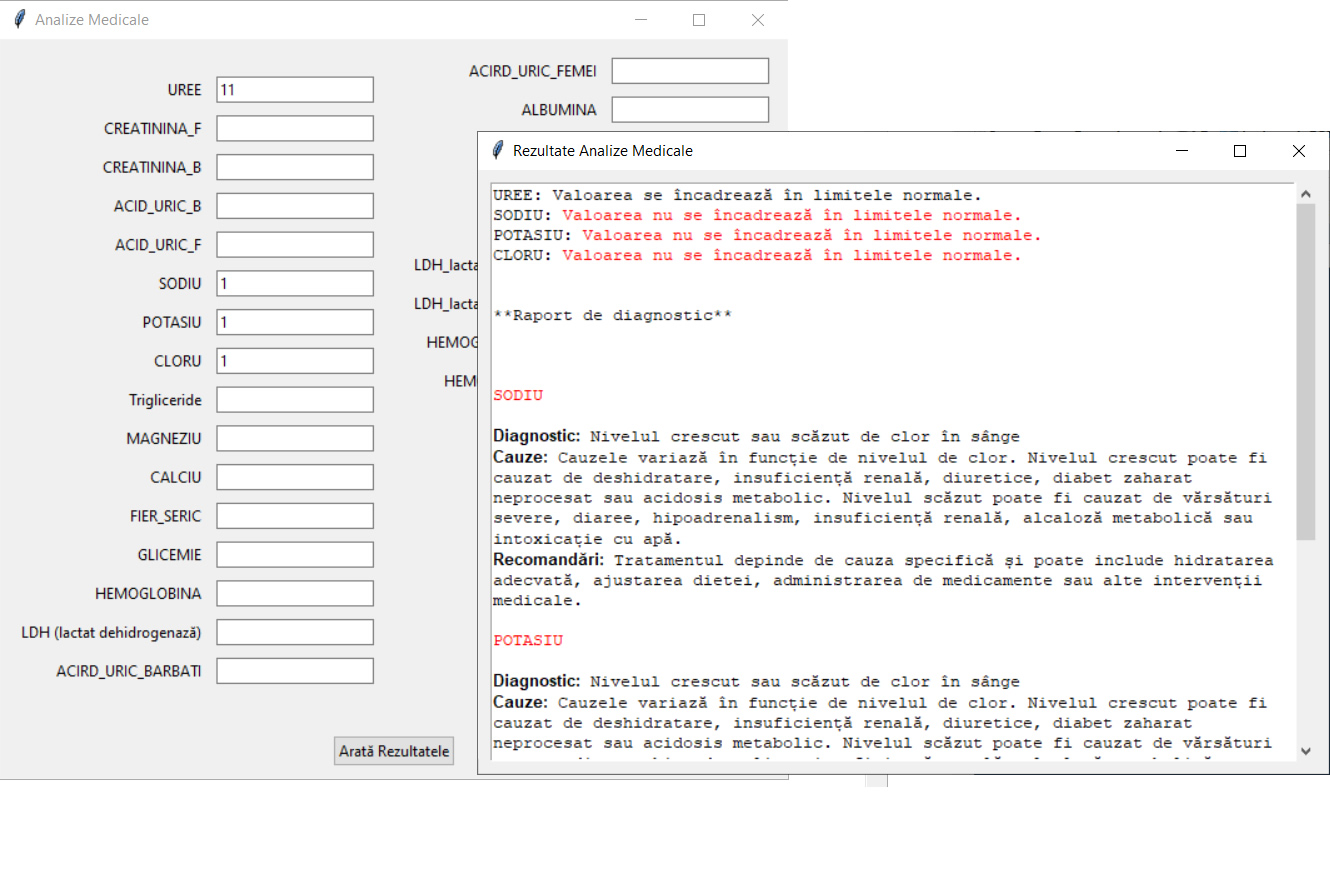Click the scrollbar up arrow
1330x876 pixels.
click(1306, 192)
